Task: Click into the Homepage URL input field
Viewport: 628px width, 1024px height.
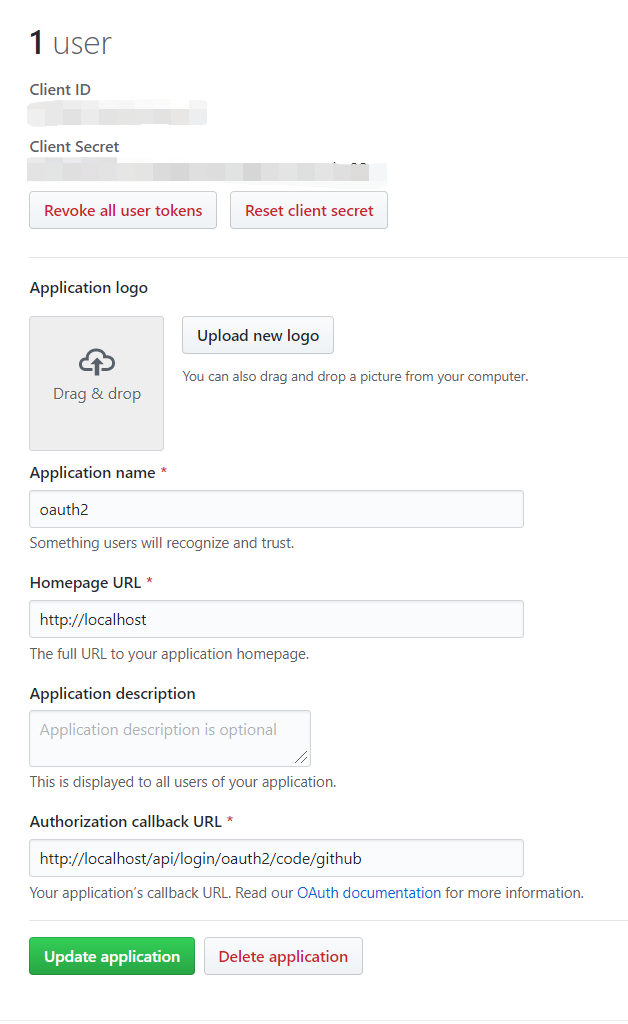Action: click(276, 619)
